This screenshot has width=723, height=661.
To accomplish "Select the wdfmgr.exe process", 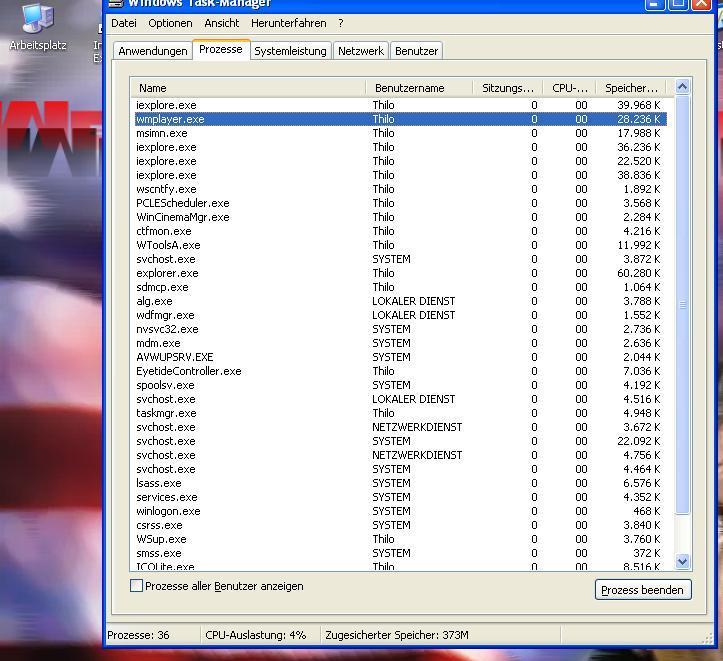I will coord(400,315).
